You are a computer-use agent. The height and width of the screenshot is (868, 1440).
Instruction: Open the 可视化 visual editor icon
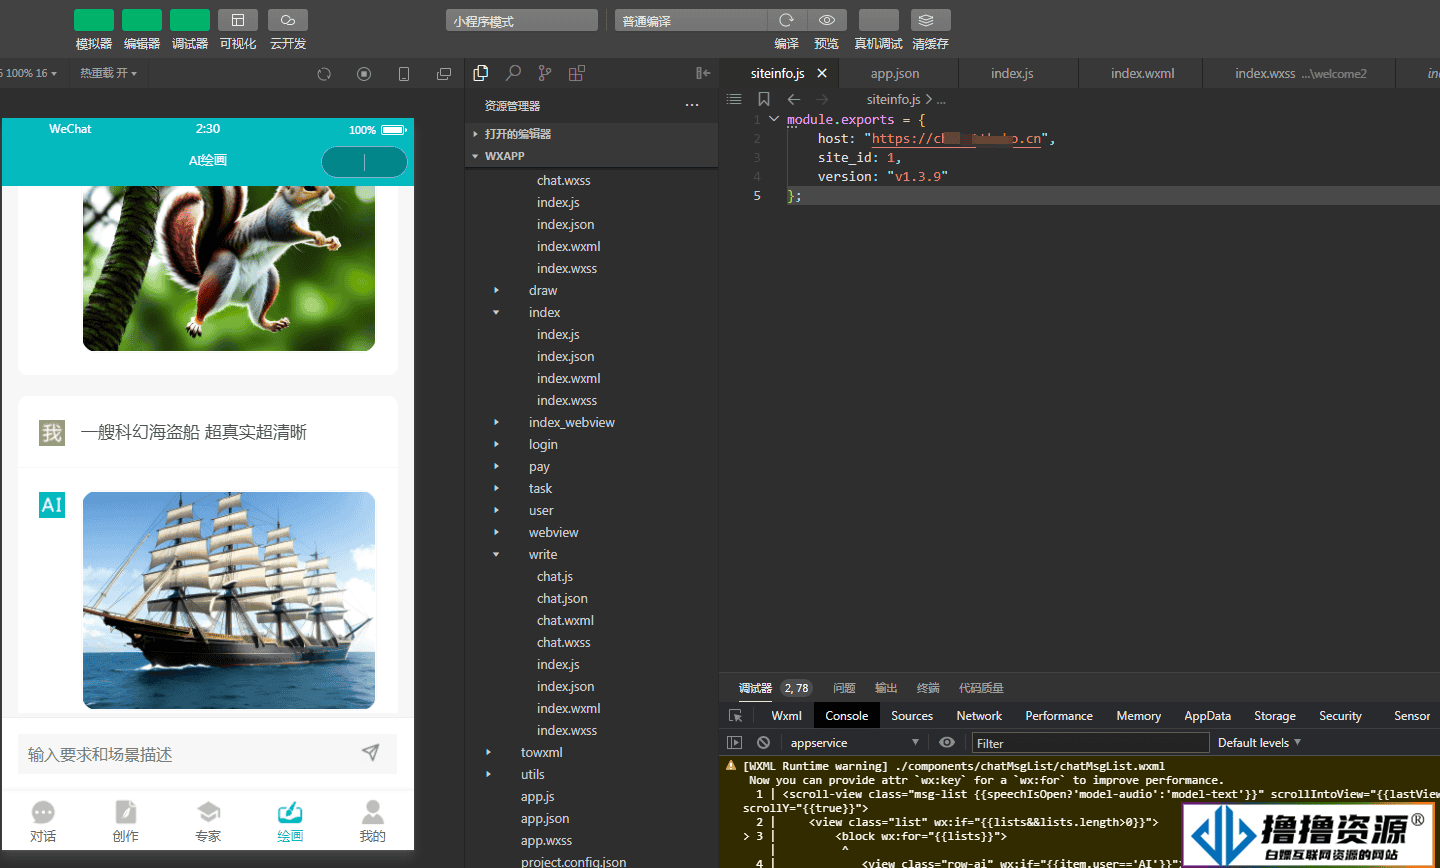[238, 20]
